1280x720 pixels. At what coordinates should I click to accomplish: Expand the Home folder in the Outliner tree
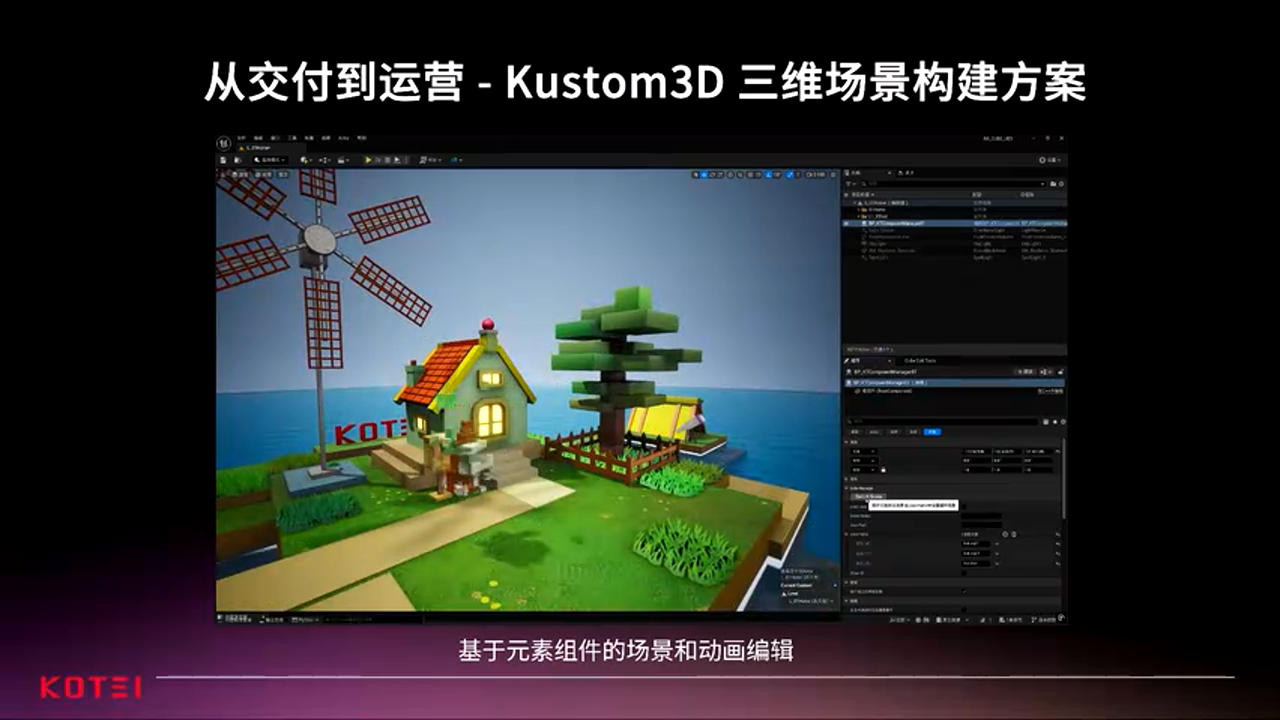pyautogui.click(x=858, y=210)
